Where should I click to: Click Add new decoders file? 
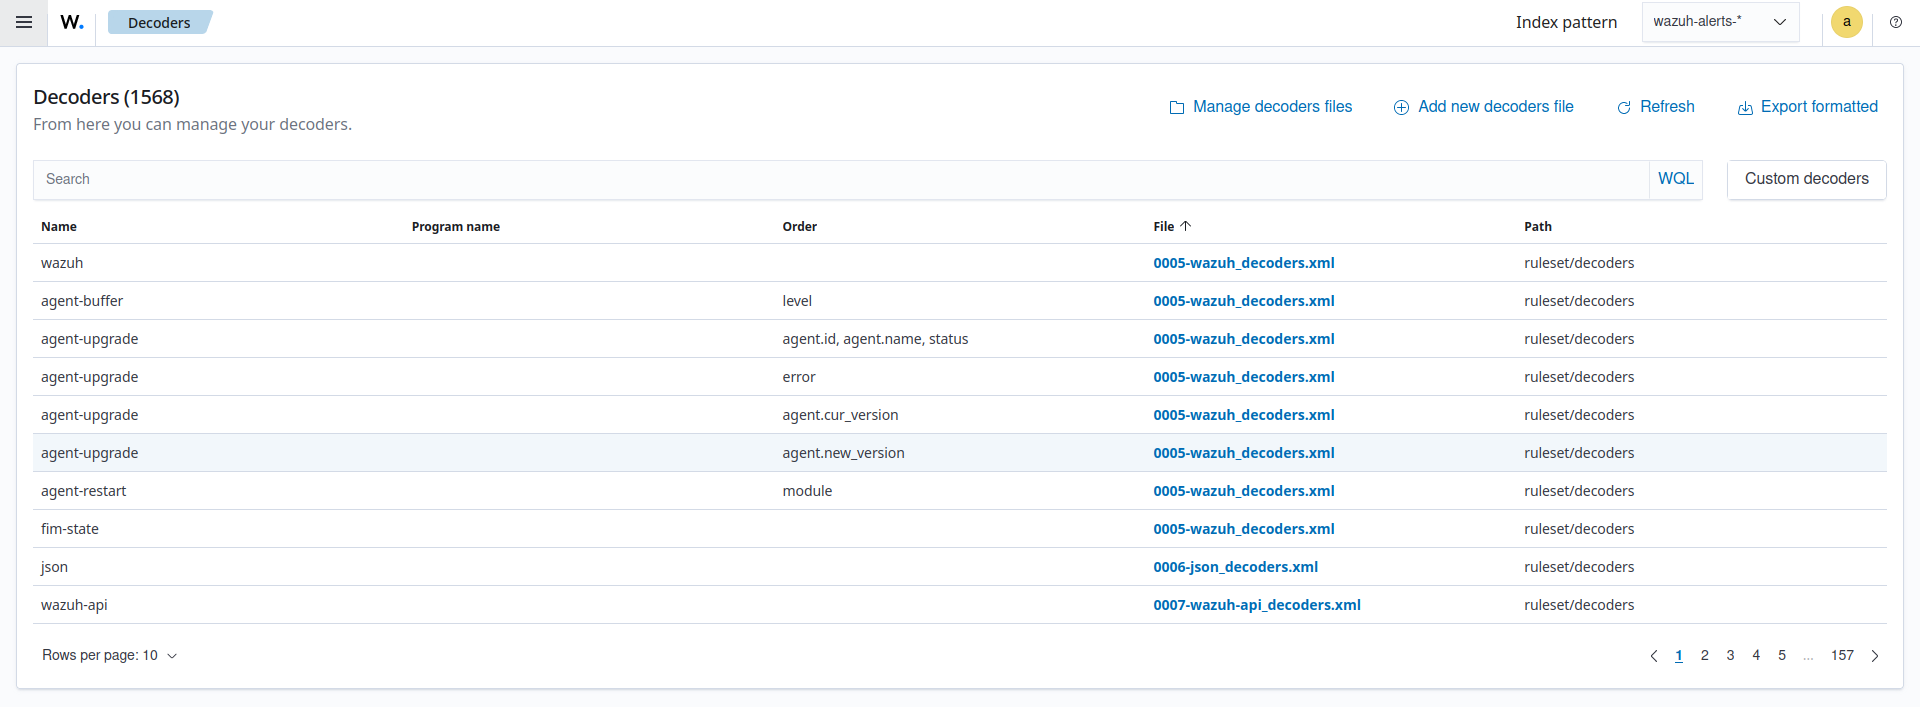[1484, 107]
